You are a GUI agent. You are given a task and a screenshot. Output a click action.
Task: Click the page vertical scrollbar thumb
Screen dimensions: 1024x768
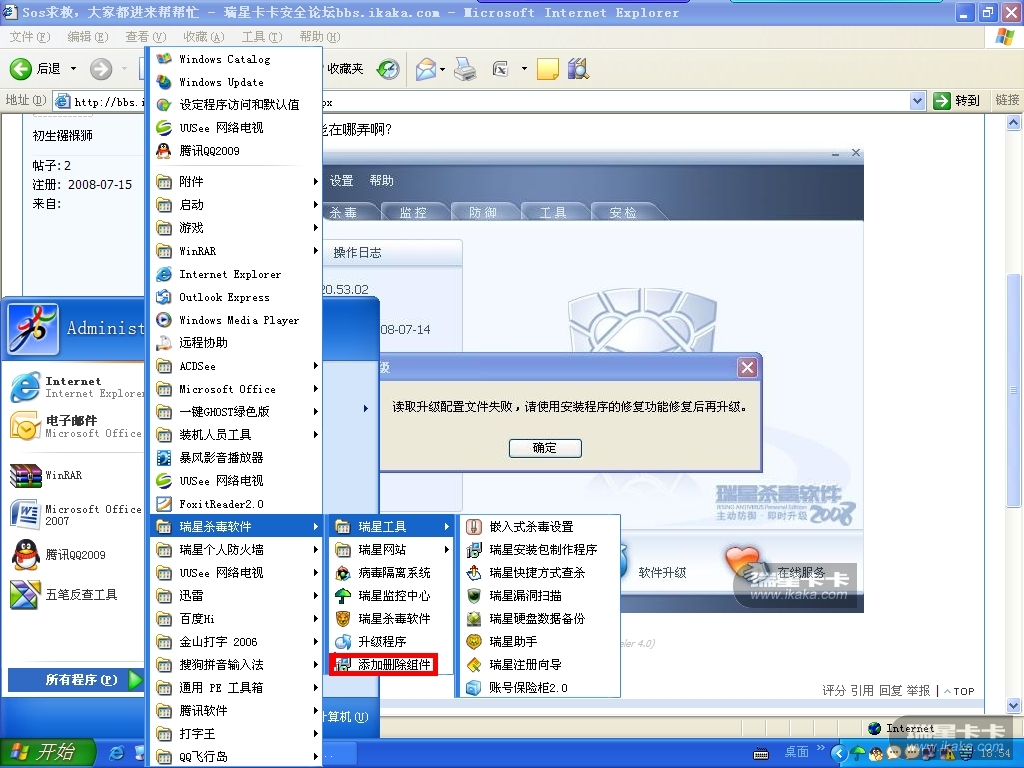[x=1014, y=391]
